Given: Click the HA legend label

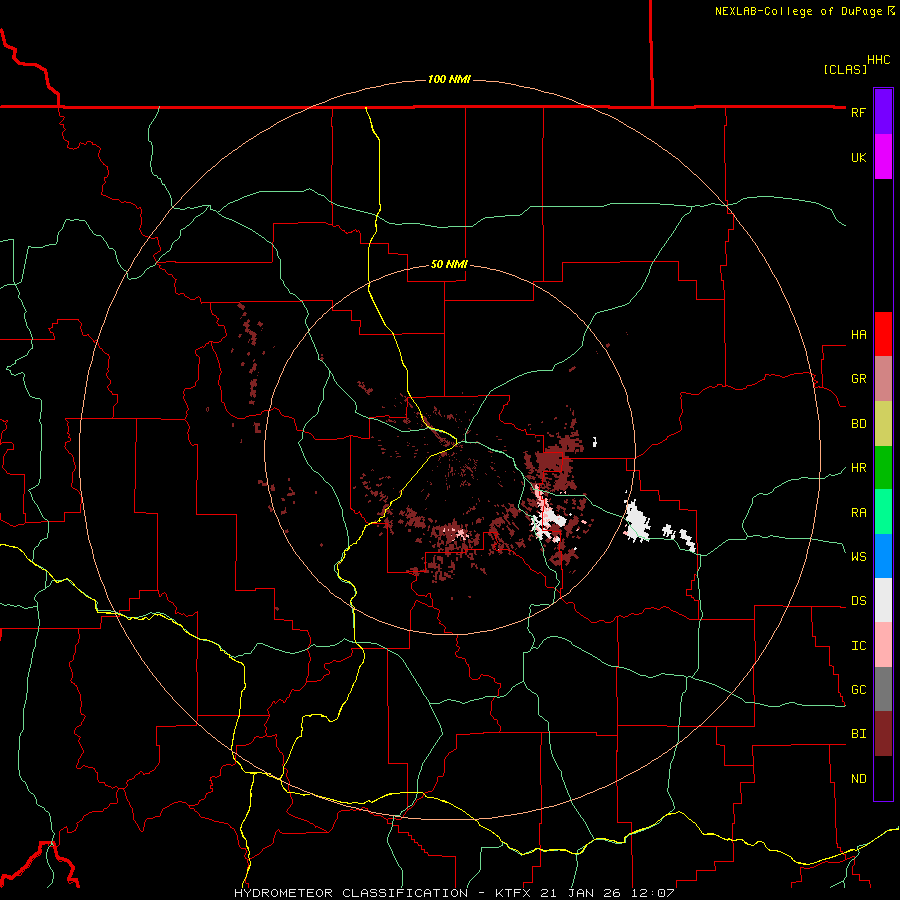Looking at the screenshot, I should tap(858, 335).
